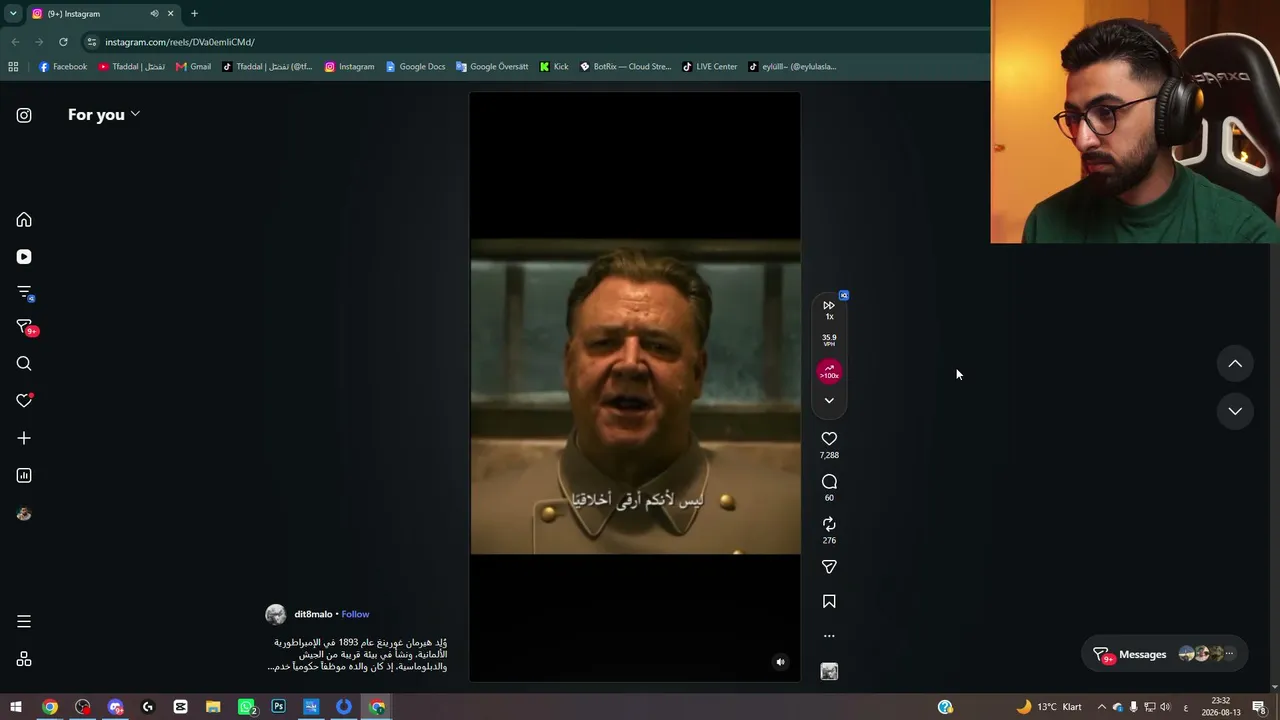Open the taskbar clock and date

coord(1221,707)
